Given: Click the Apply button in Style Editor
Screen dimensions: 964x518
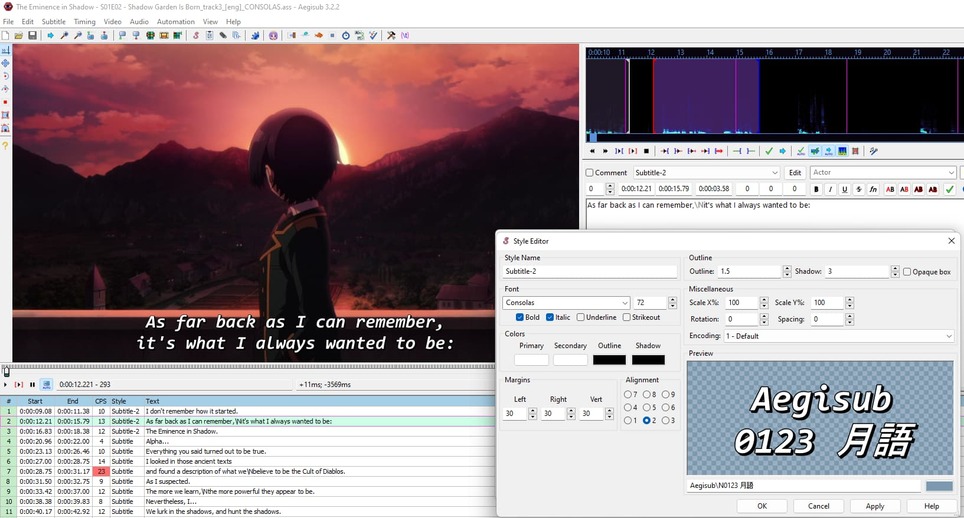Looking at the screenshot, I should [874, 506].
